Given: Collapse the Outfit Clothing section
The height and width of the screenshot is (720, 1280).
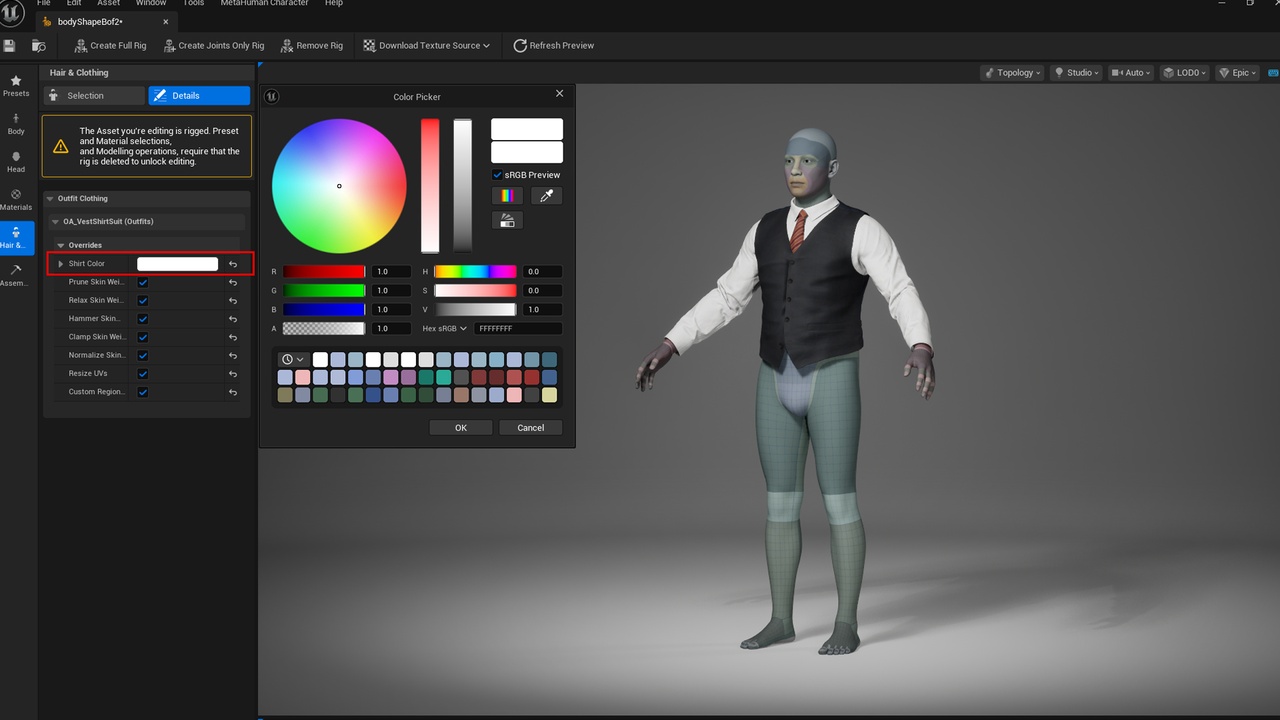Looking at the screenshot, I should tap(51, 199).
